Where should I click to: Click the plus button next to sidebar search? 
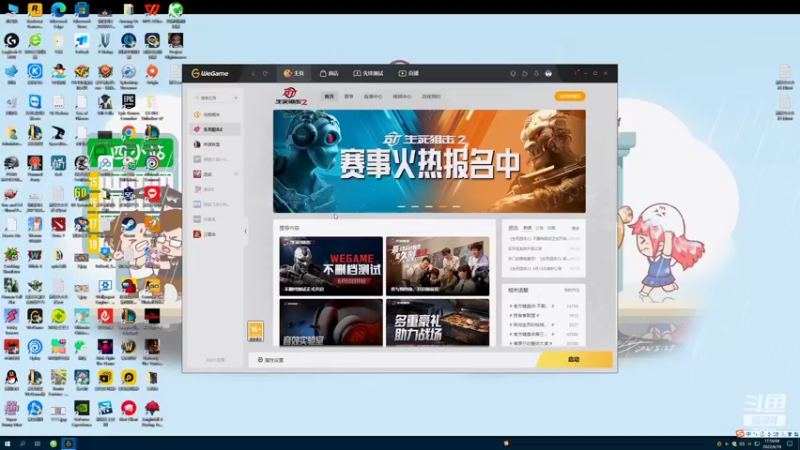(236, 98)
